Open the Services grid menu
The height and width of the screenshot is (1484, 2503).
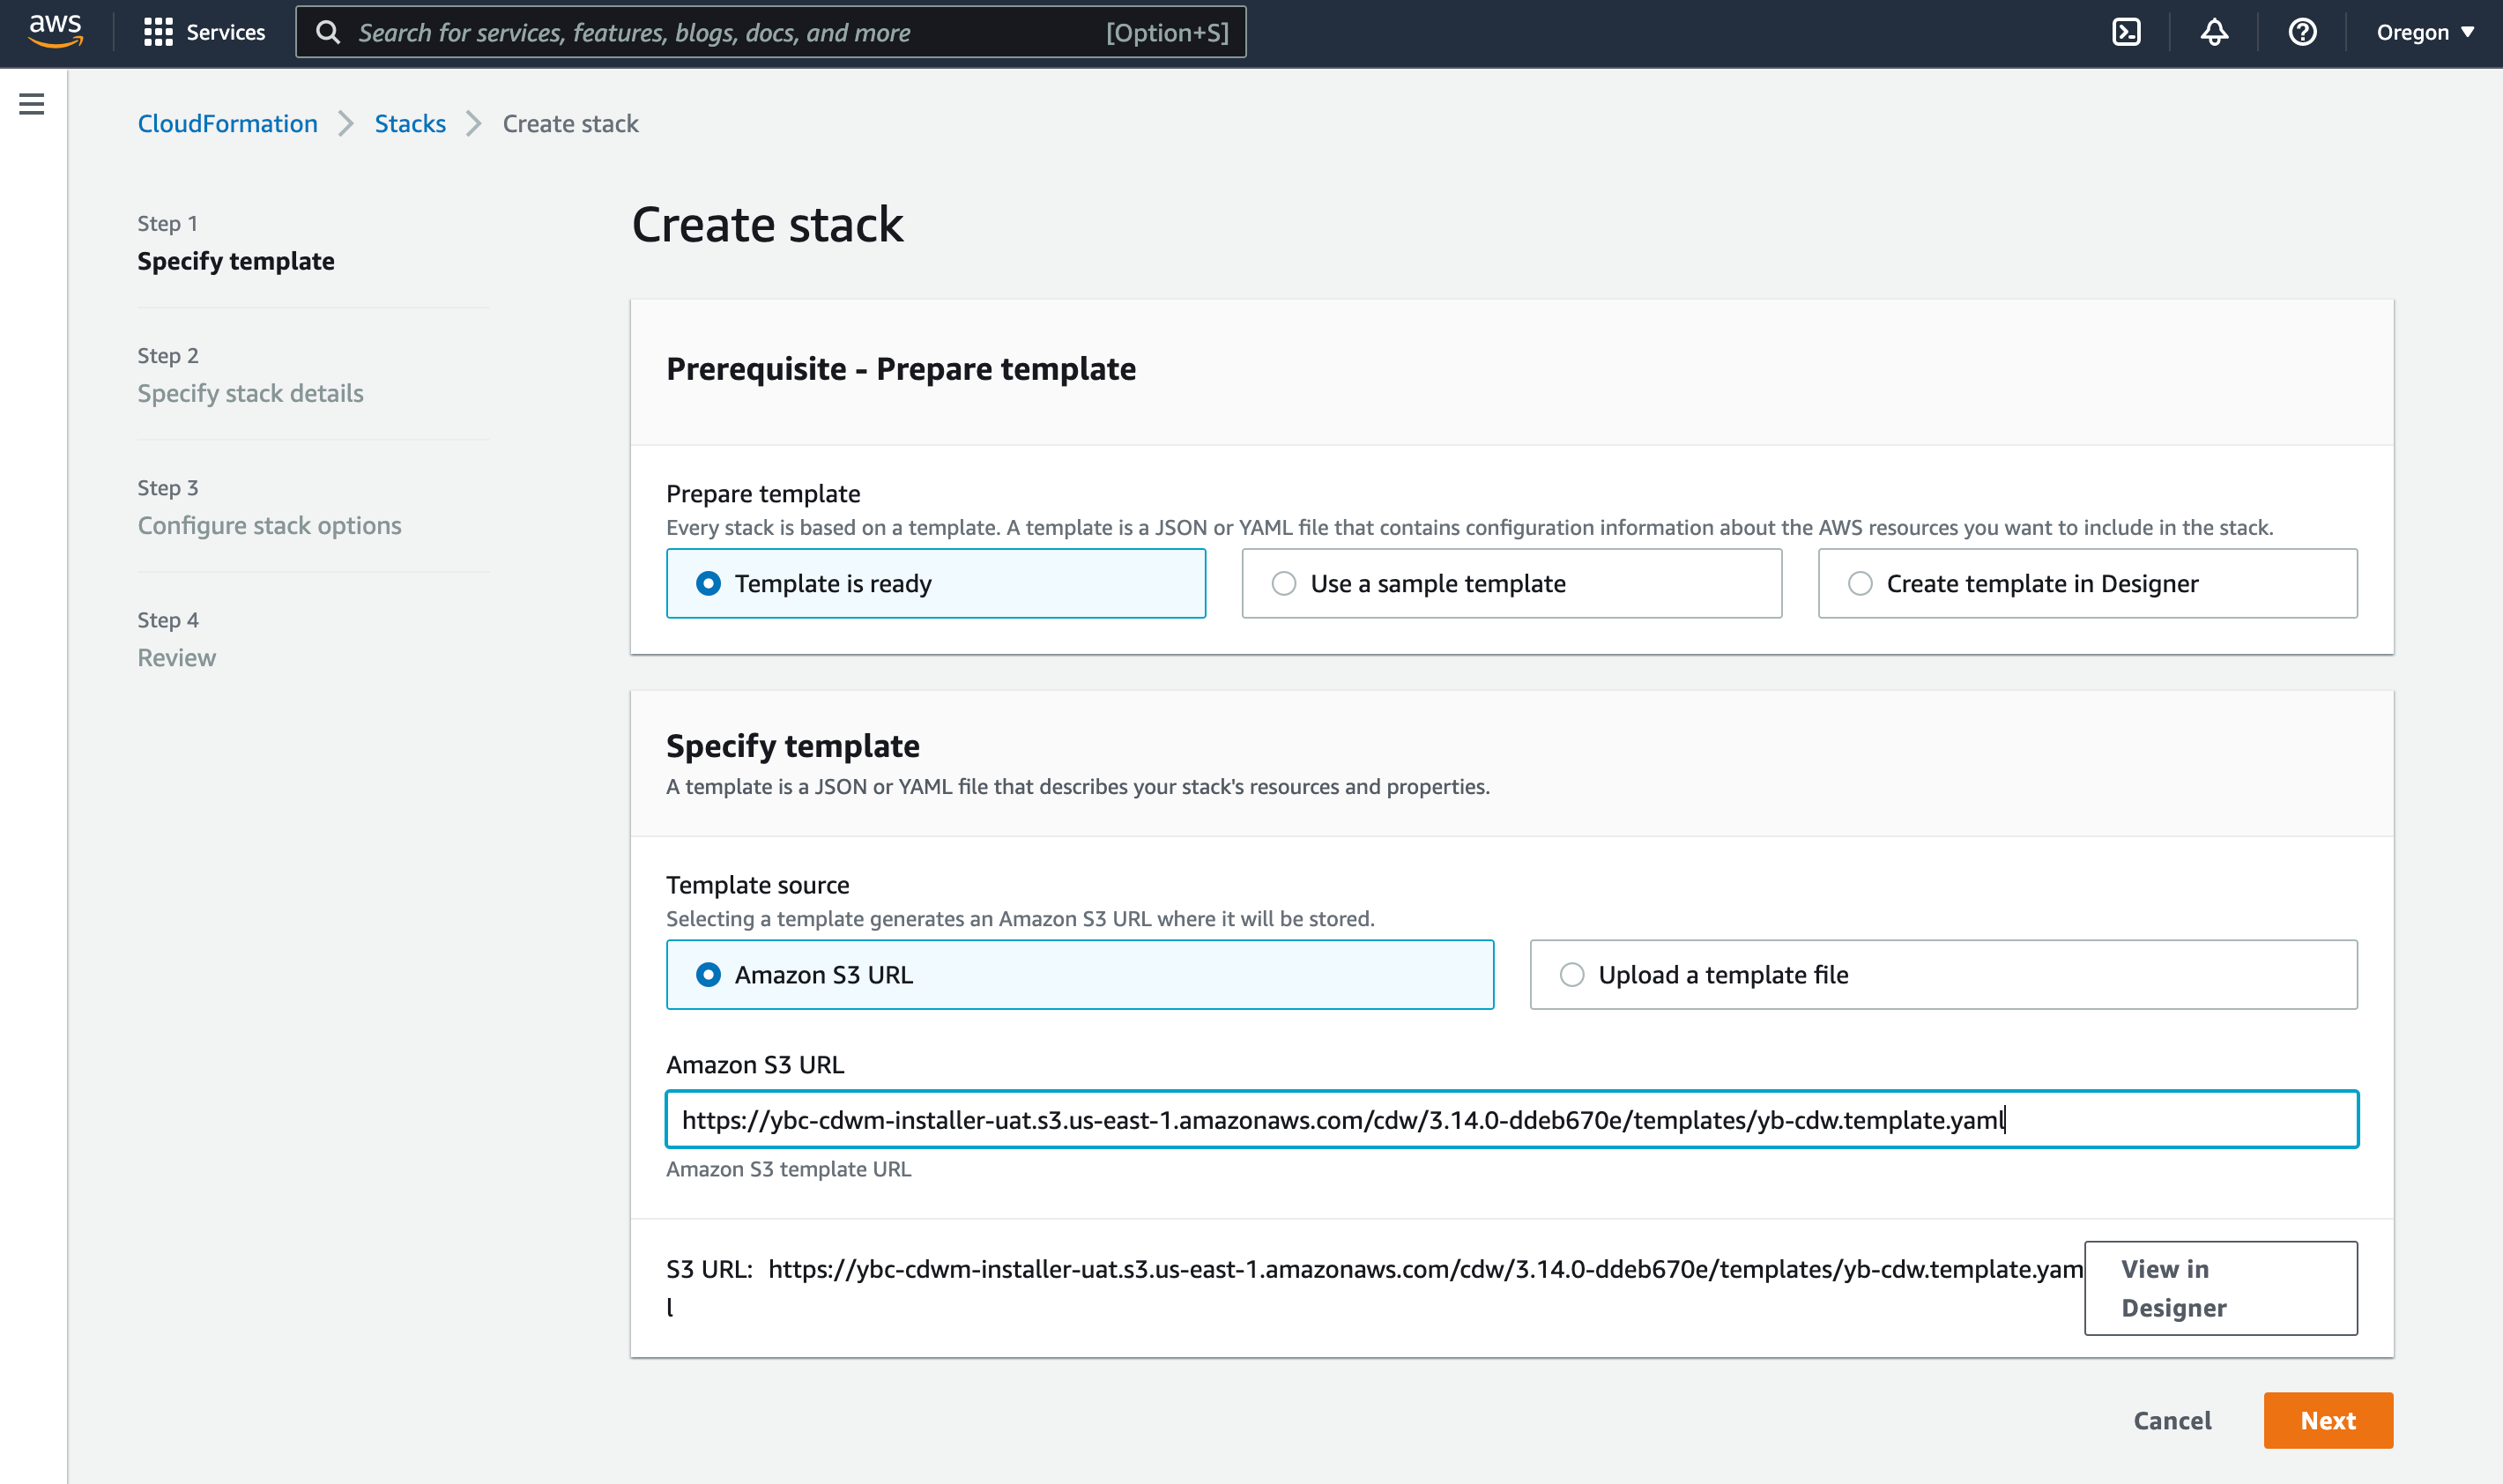pyautogui.click(x=158, y=32)
